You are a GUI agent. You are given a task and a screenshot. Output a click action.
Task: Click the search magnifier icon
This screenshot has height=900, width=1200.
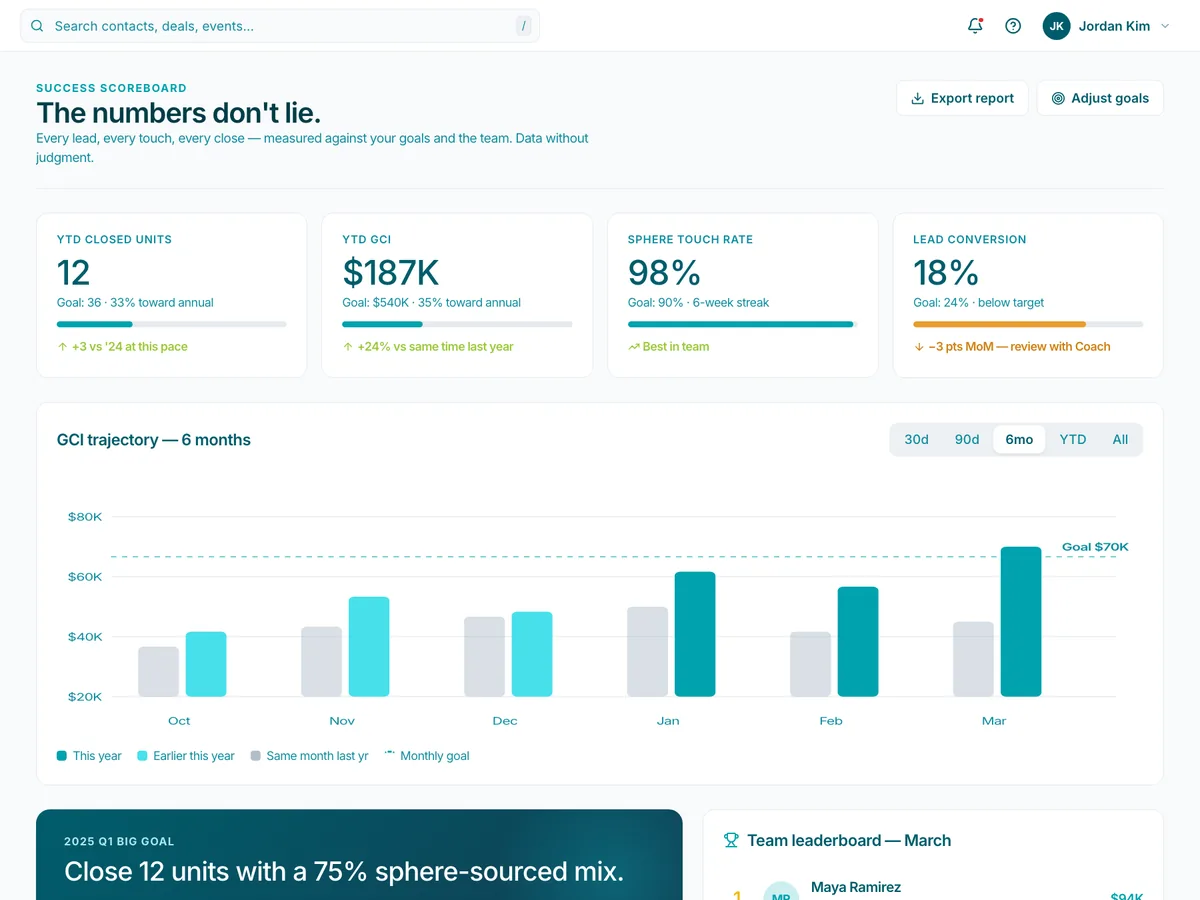click(37, 26)
